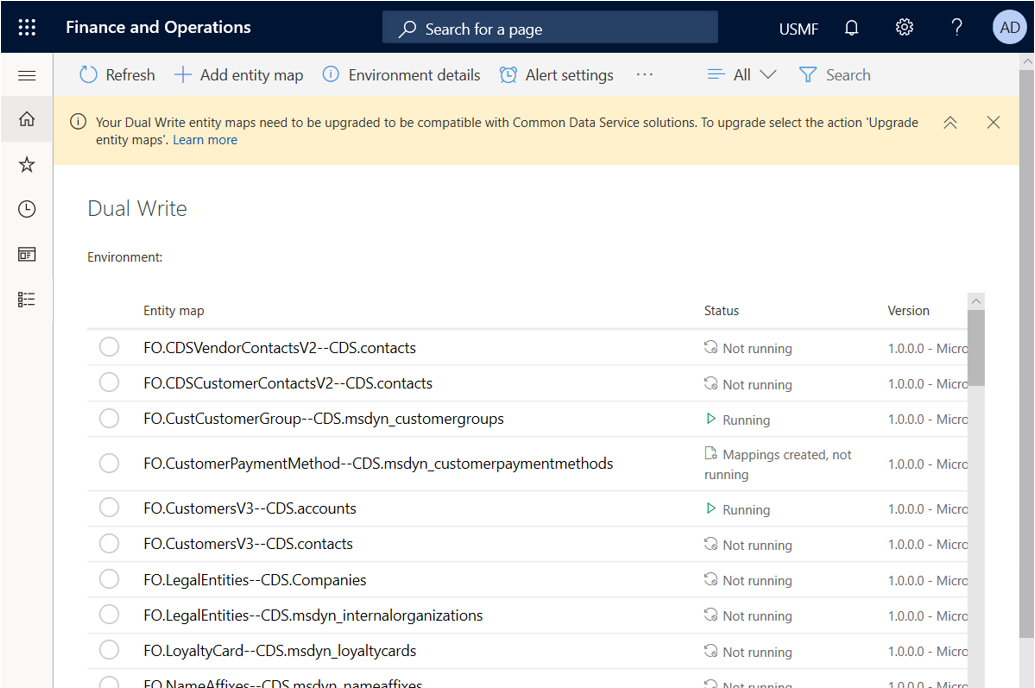Screen dimensions: 1035x688
Task: Open FO.LegalEntities--CDS.Companies entity map
Action: point(255,580)
